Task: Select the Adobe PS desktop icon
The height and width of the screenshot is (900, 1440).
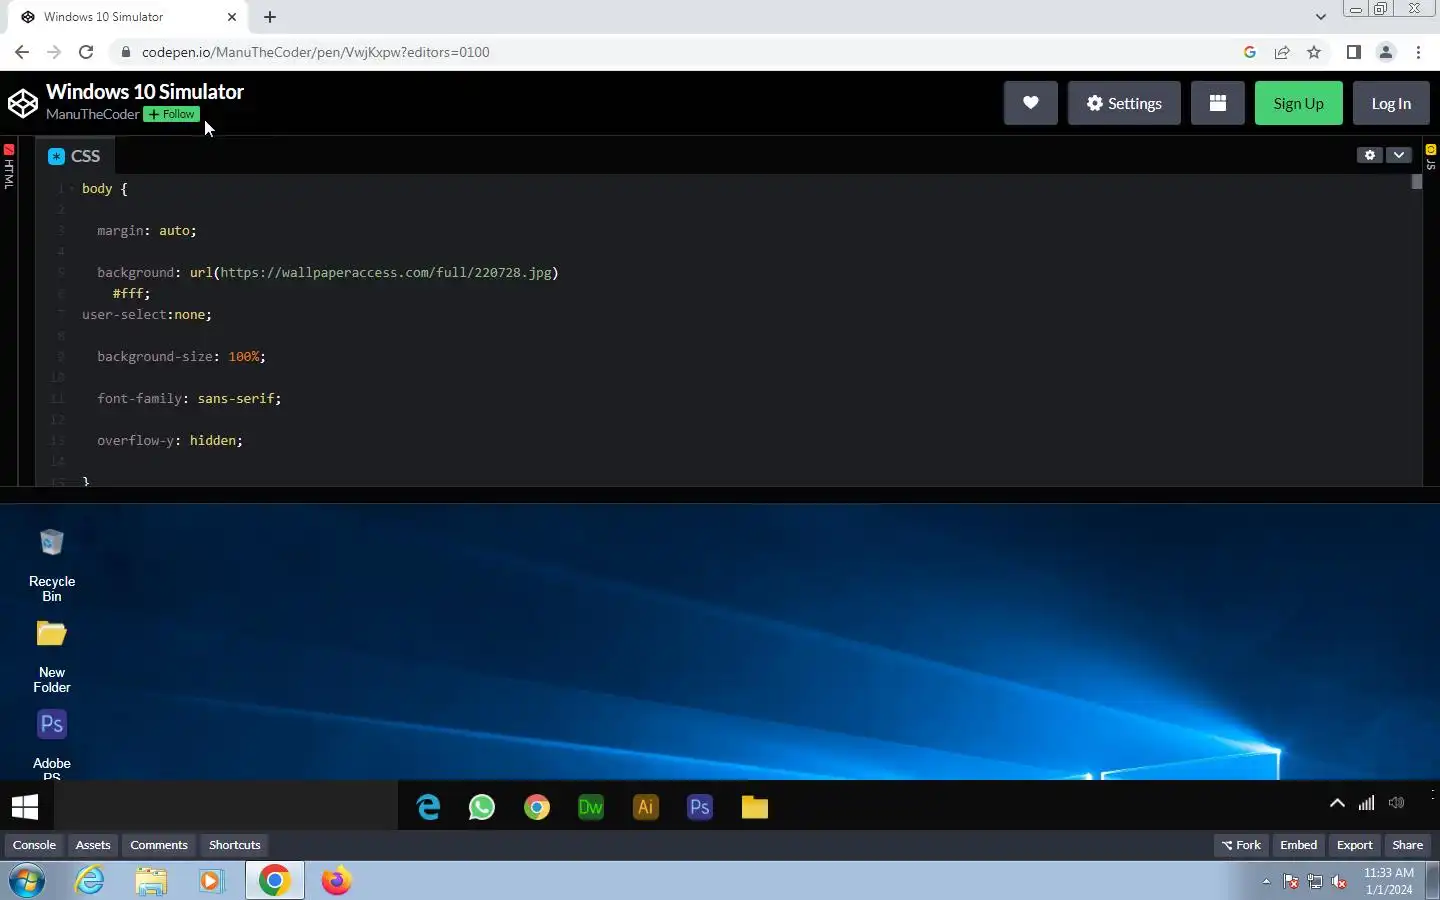Action: tap(52, 744)
